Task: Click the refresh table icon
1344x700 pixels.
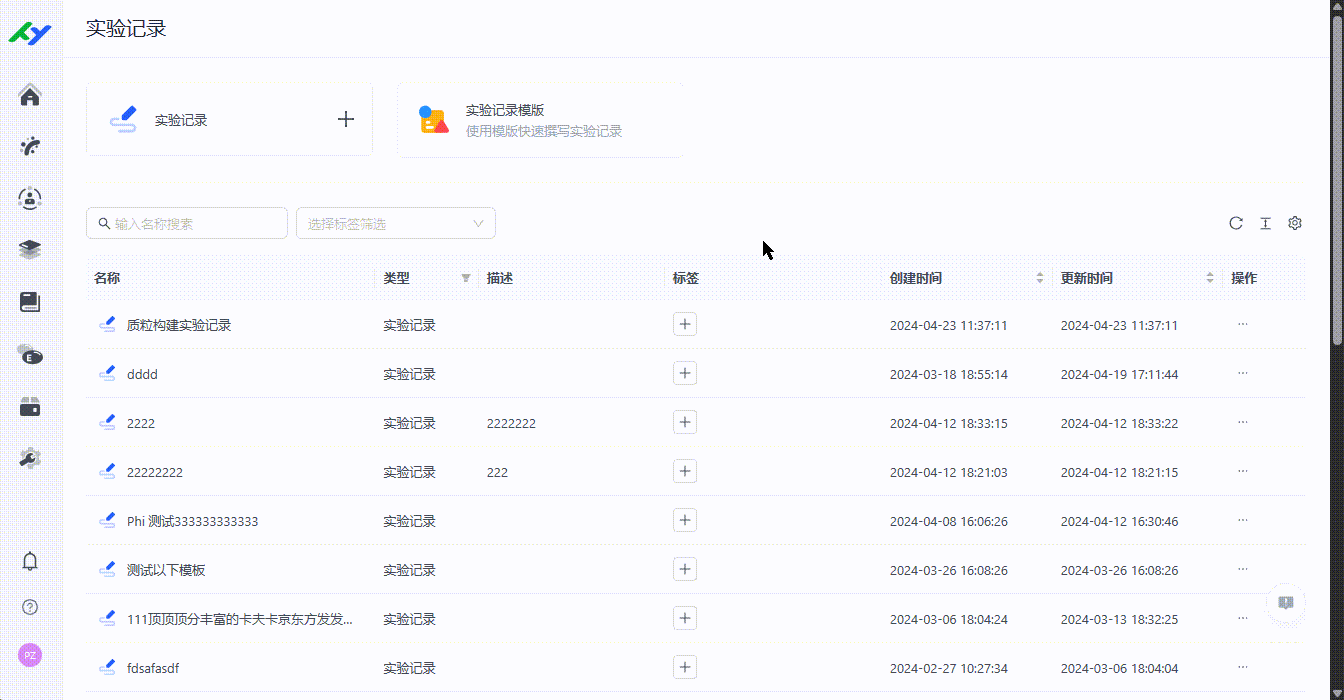Action: click(x=1236, y=223)
